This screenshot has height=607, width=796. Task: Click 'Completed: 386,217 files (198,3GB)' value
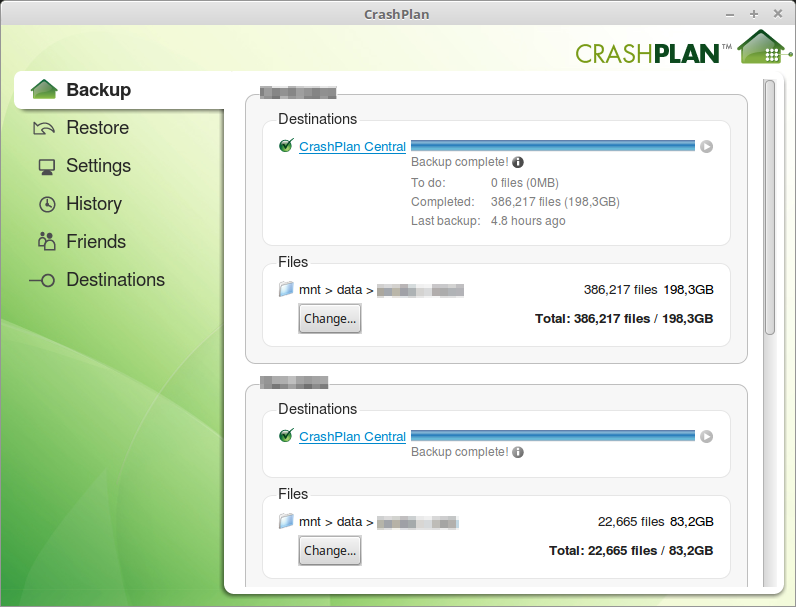click(555, 202)
